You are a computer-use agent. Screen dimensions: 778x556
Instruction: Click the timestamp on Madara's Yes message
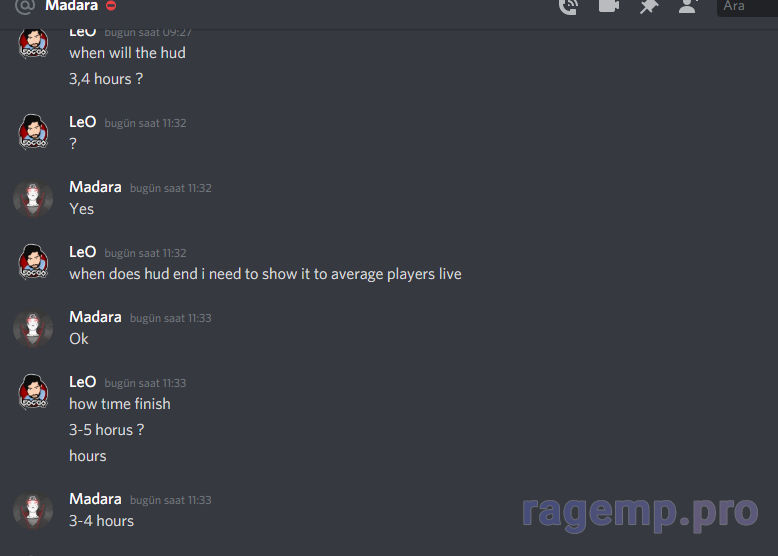[x=171, y=188]
